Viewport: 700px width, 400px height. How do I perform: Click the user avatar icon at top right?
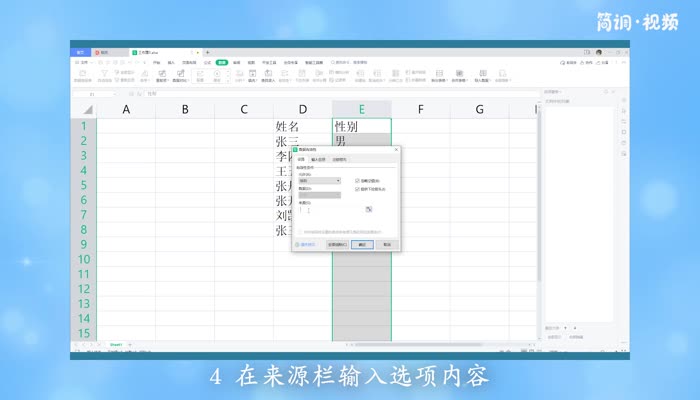pyautogui.click(x=599, y=52)
